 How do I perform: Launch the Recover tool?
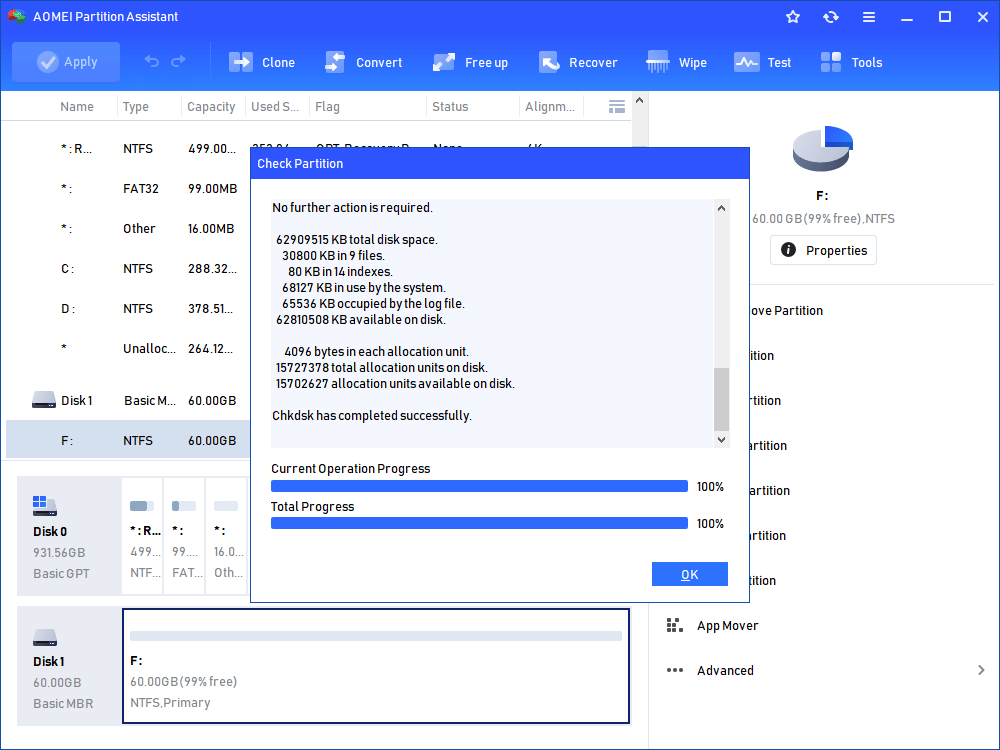(578, 62)
